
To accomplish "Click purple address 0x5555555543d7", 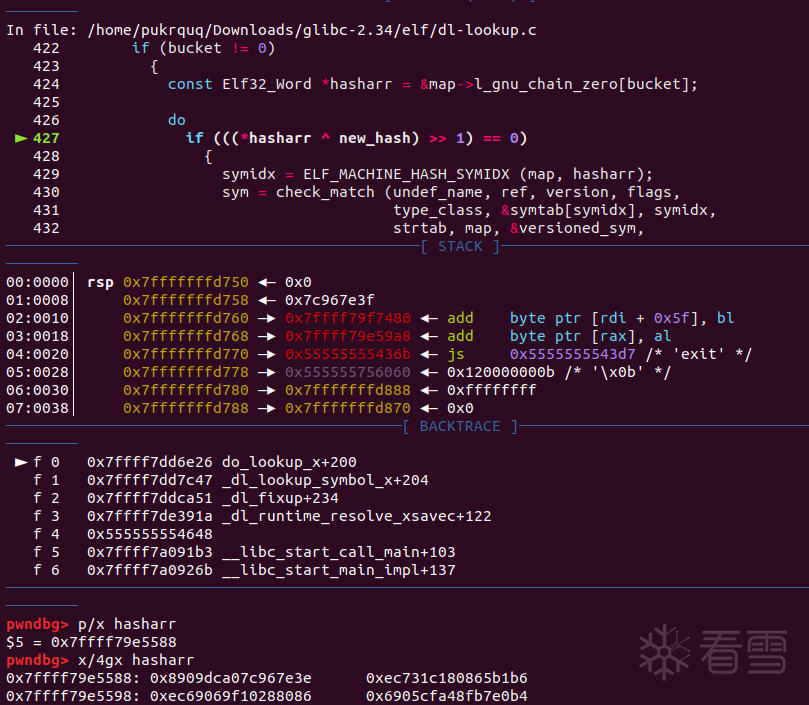I will click(573, 355).
